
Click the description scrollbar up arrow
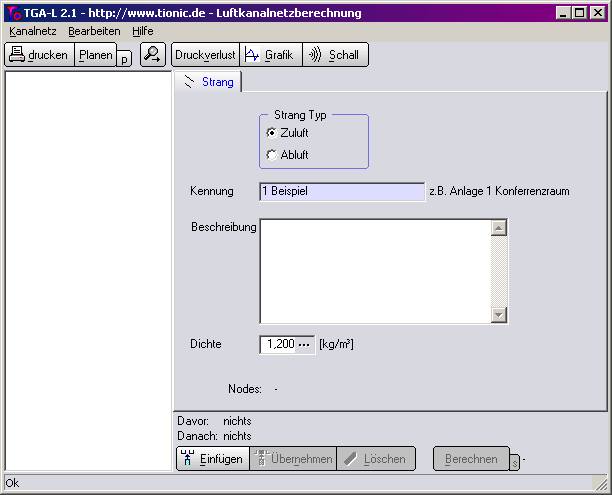[x=499, y=228]
